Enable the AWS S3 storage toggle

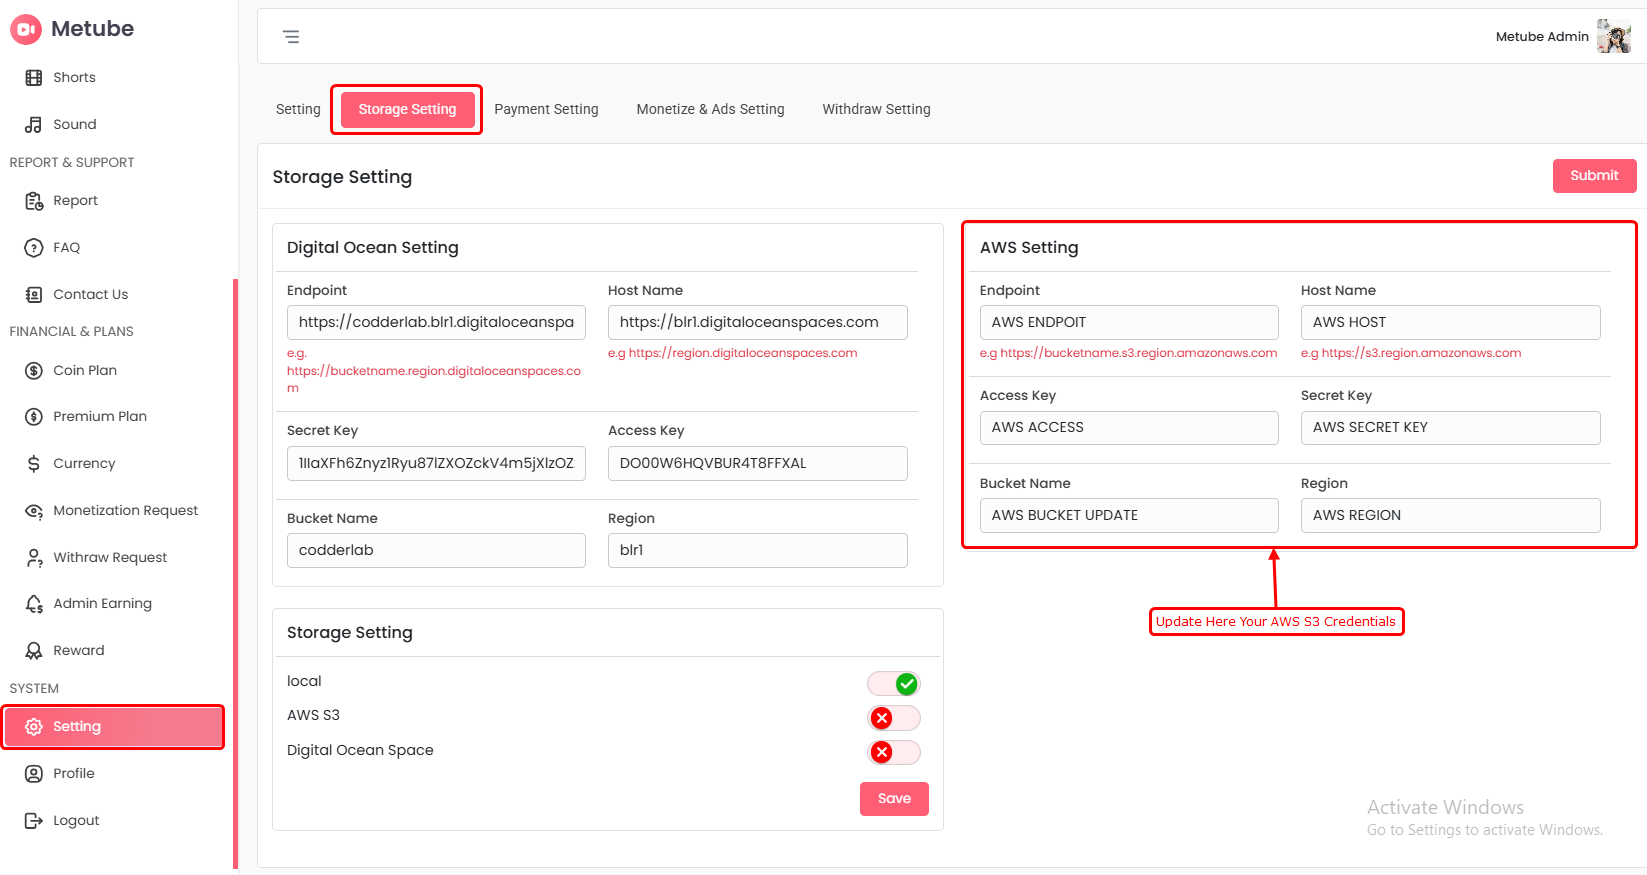tap(893, 718)
